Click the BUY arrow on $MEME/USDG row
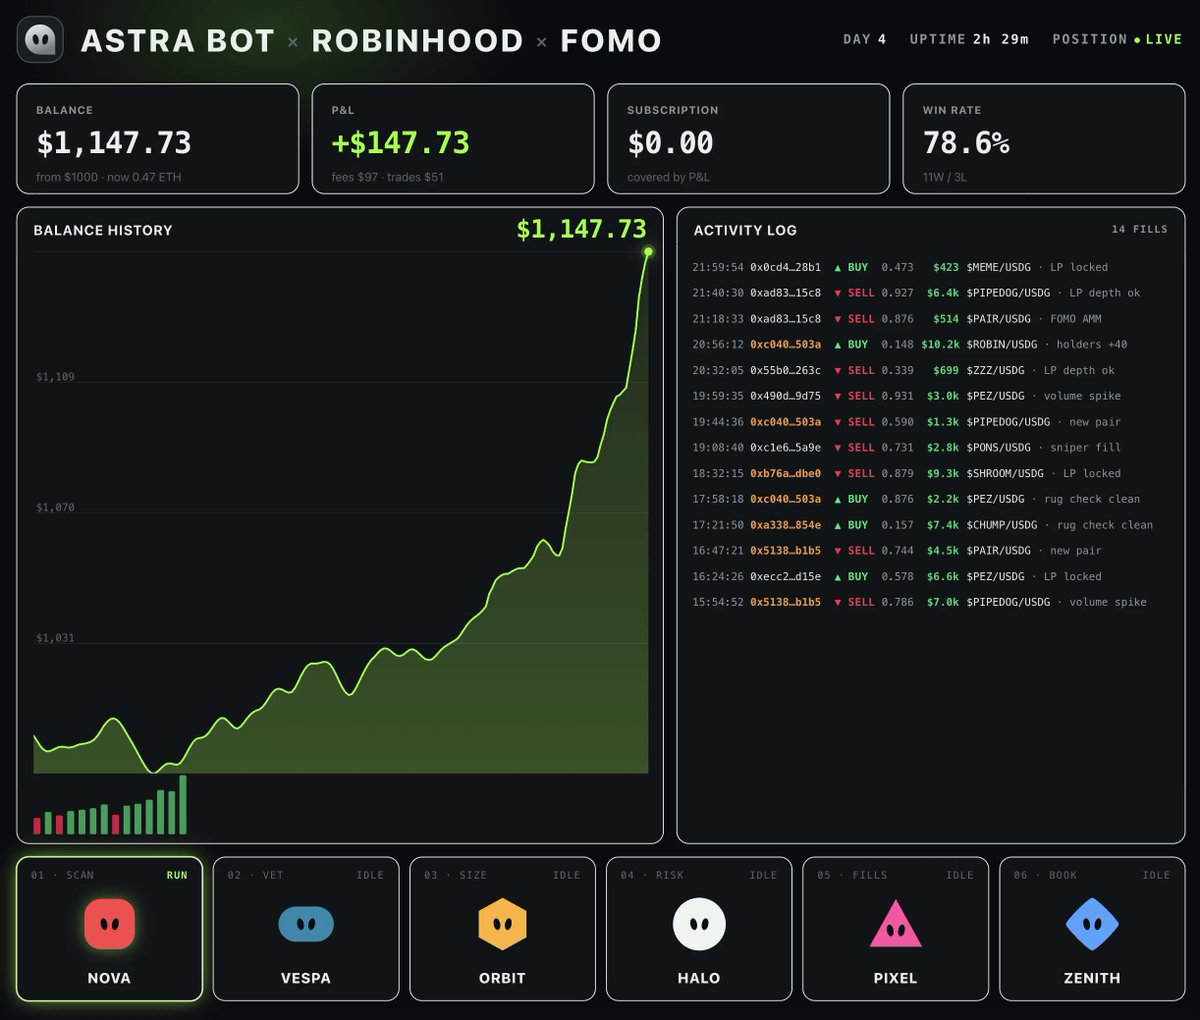Screen dimensions: 1200x1020 pos(838,268)
